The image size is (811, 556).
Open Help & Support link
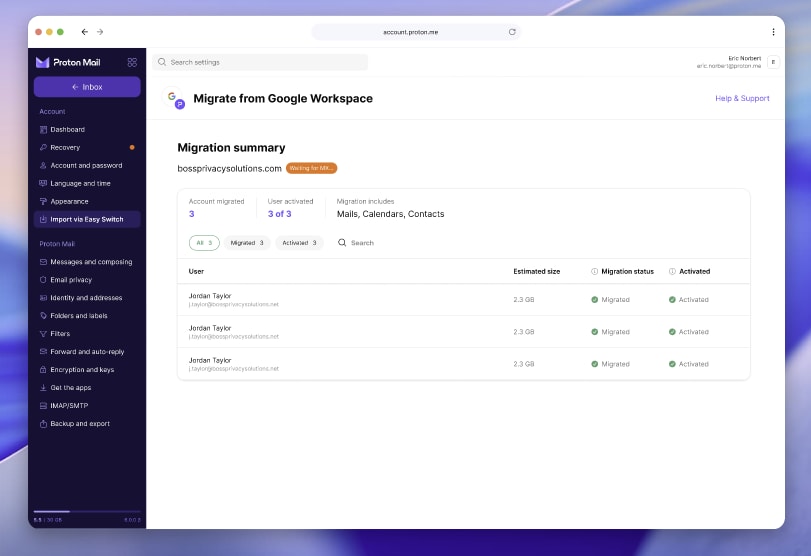[742, 98]
